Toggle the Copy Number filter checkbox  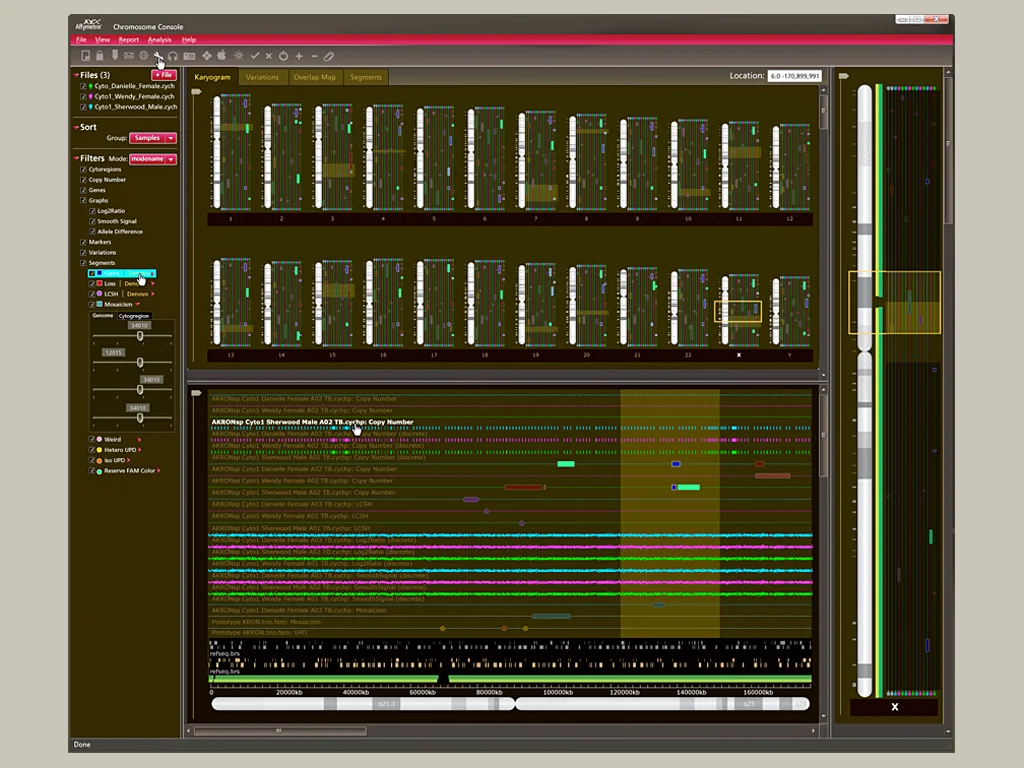83,180
